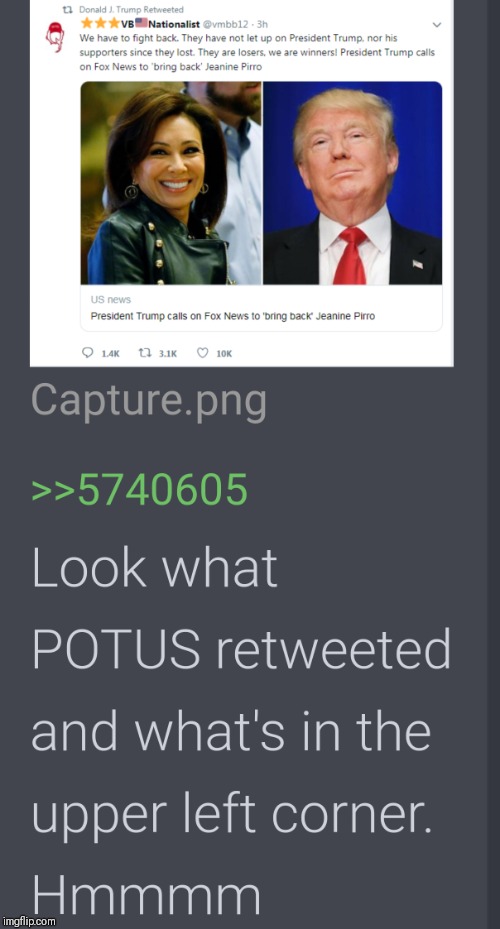Like the tweet with the heart icon
Image resolution: width=500 pixels, height=929 pixels.
(203, 353)
